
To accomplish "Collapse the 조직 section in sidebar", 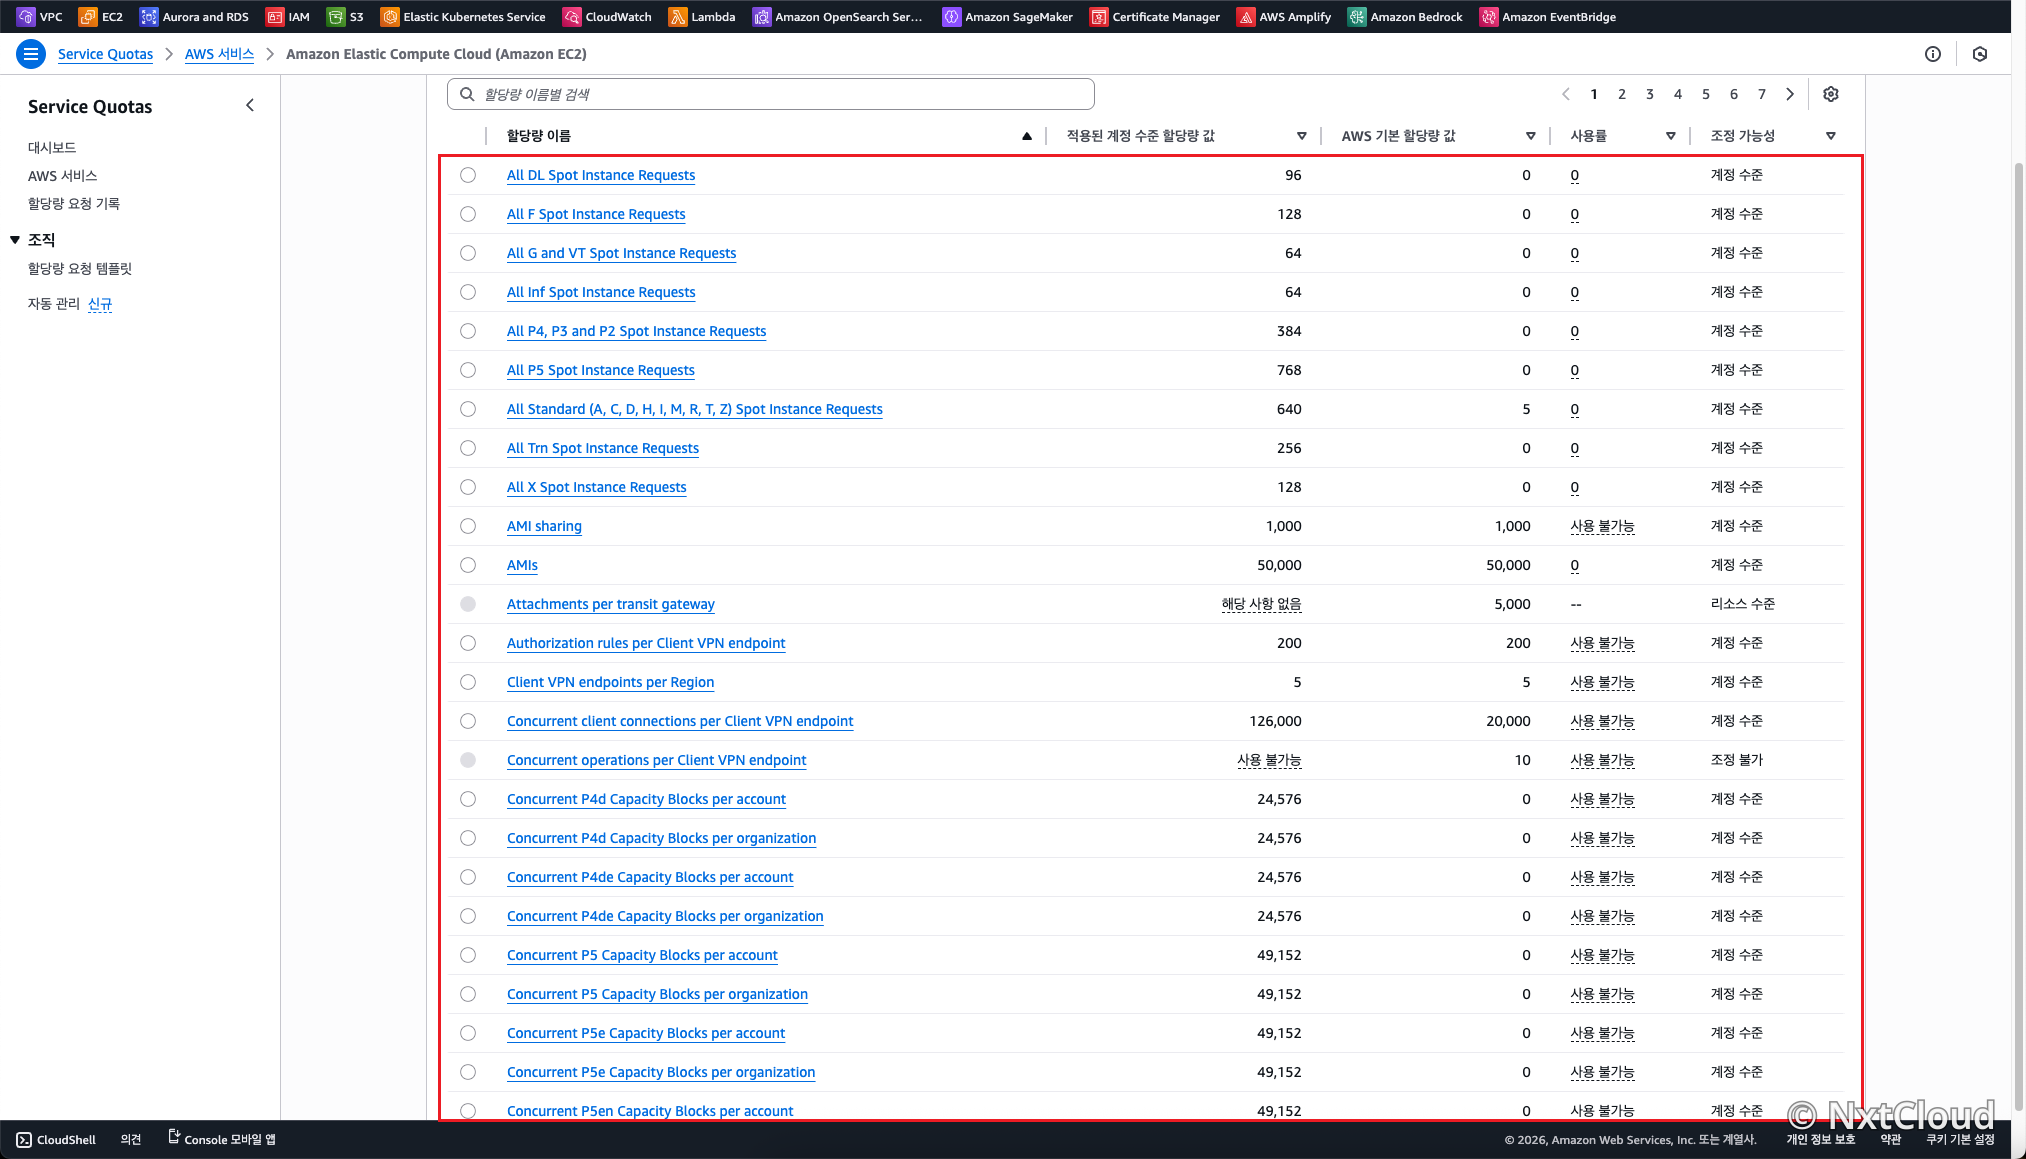I will click(15, 240).
